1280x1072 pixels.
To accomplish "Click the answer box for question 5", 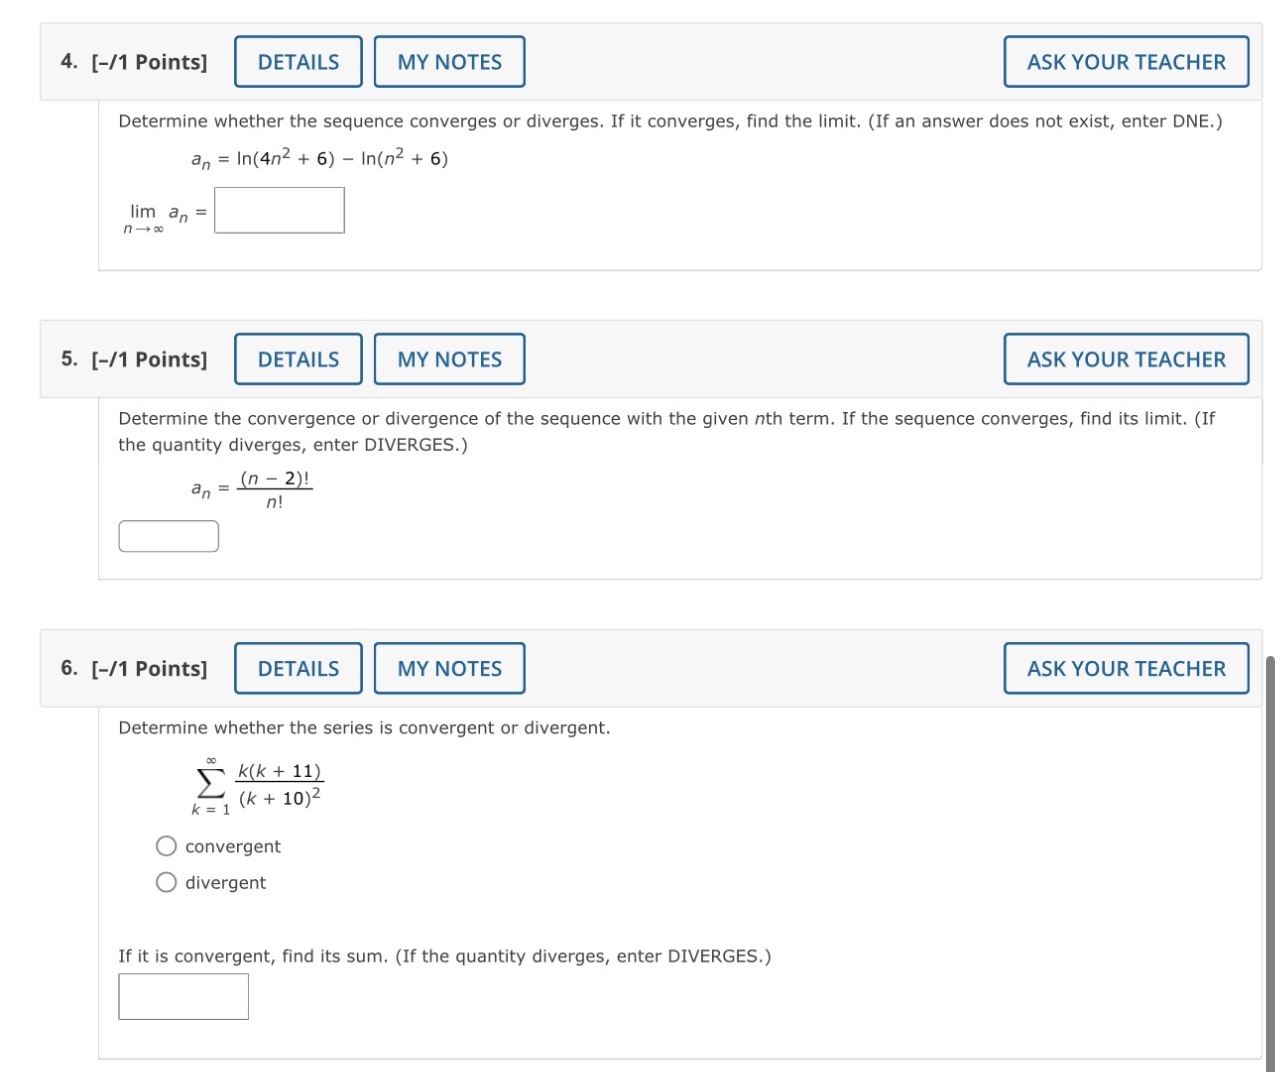I will click(x=168, y=535).
